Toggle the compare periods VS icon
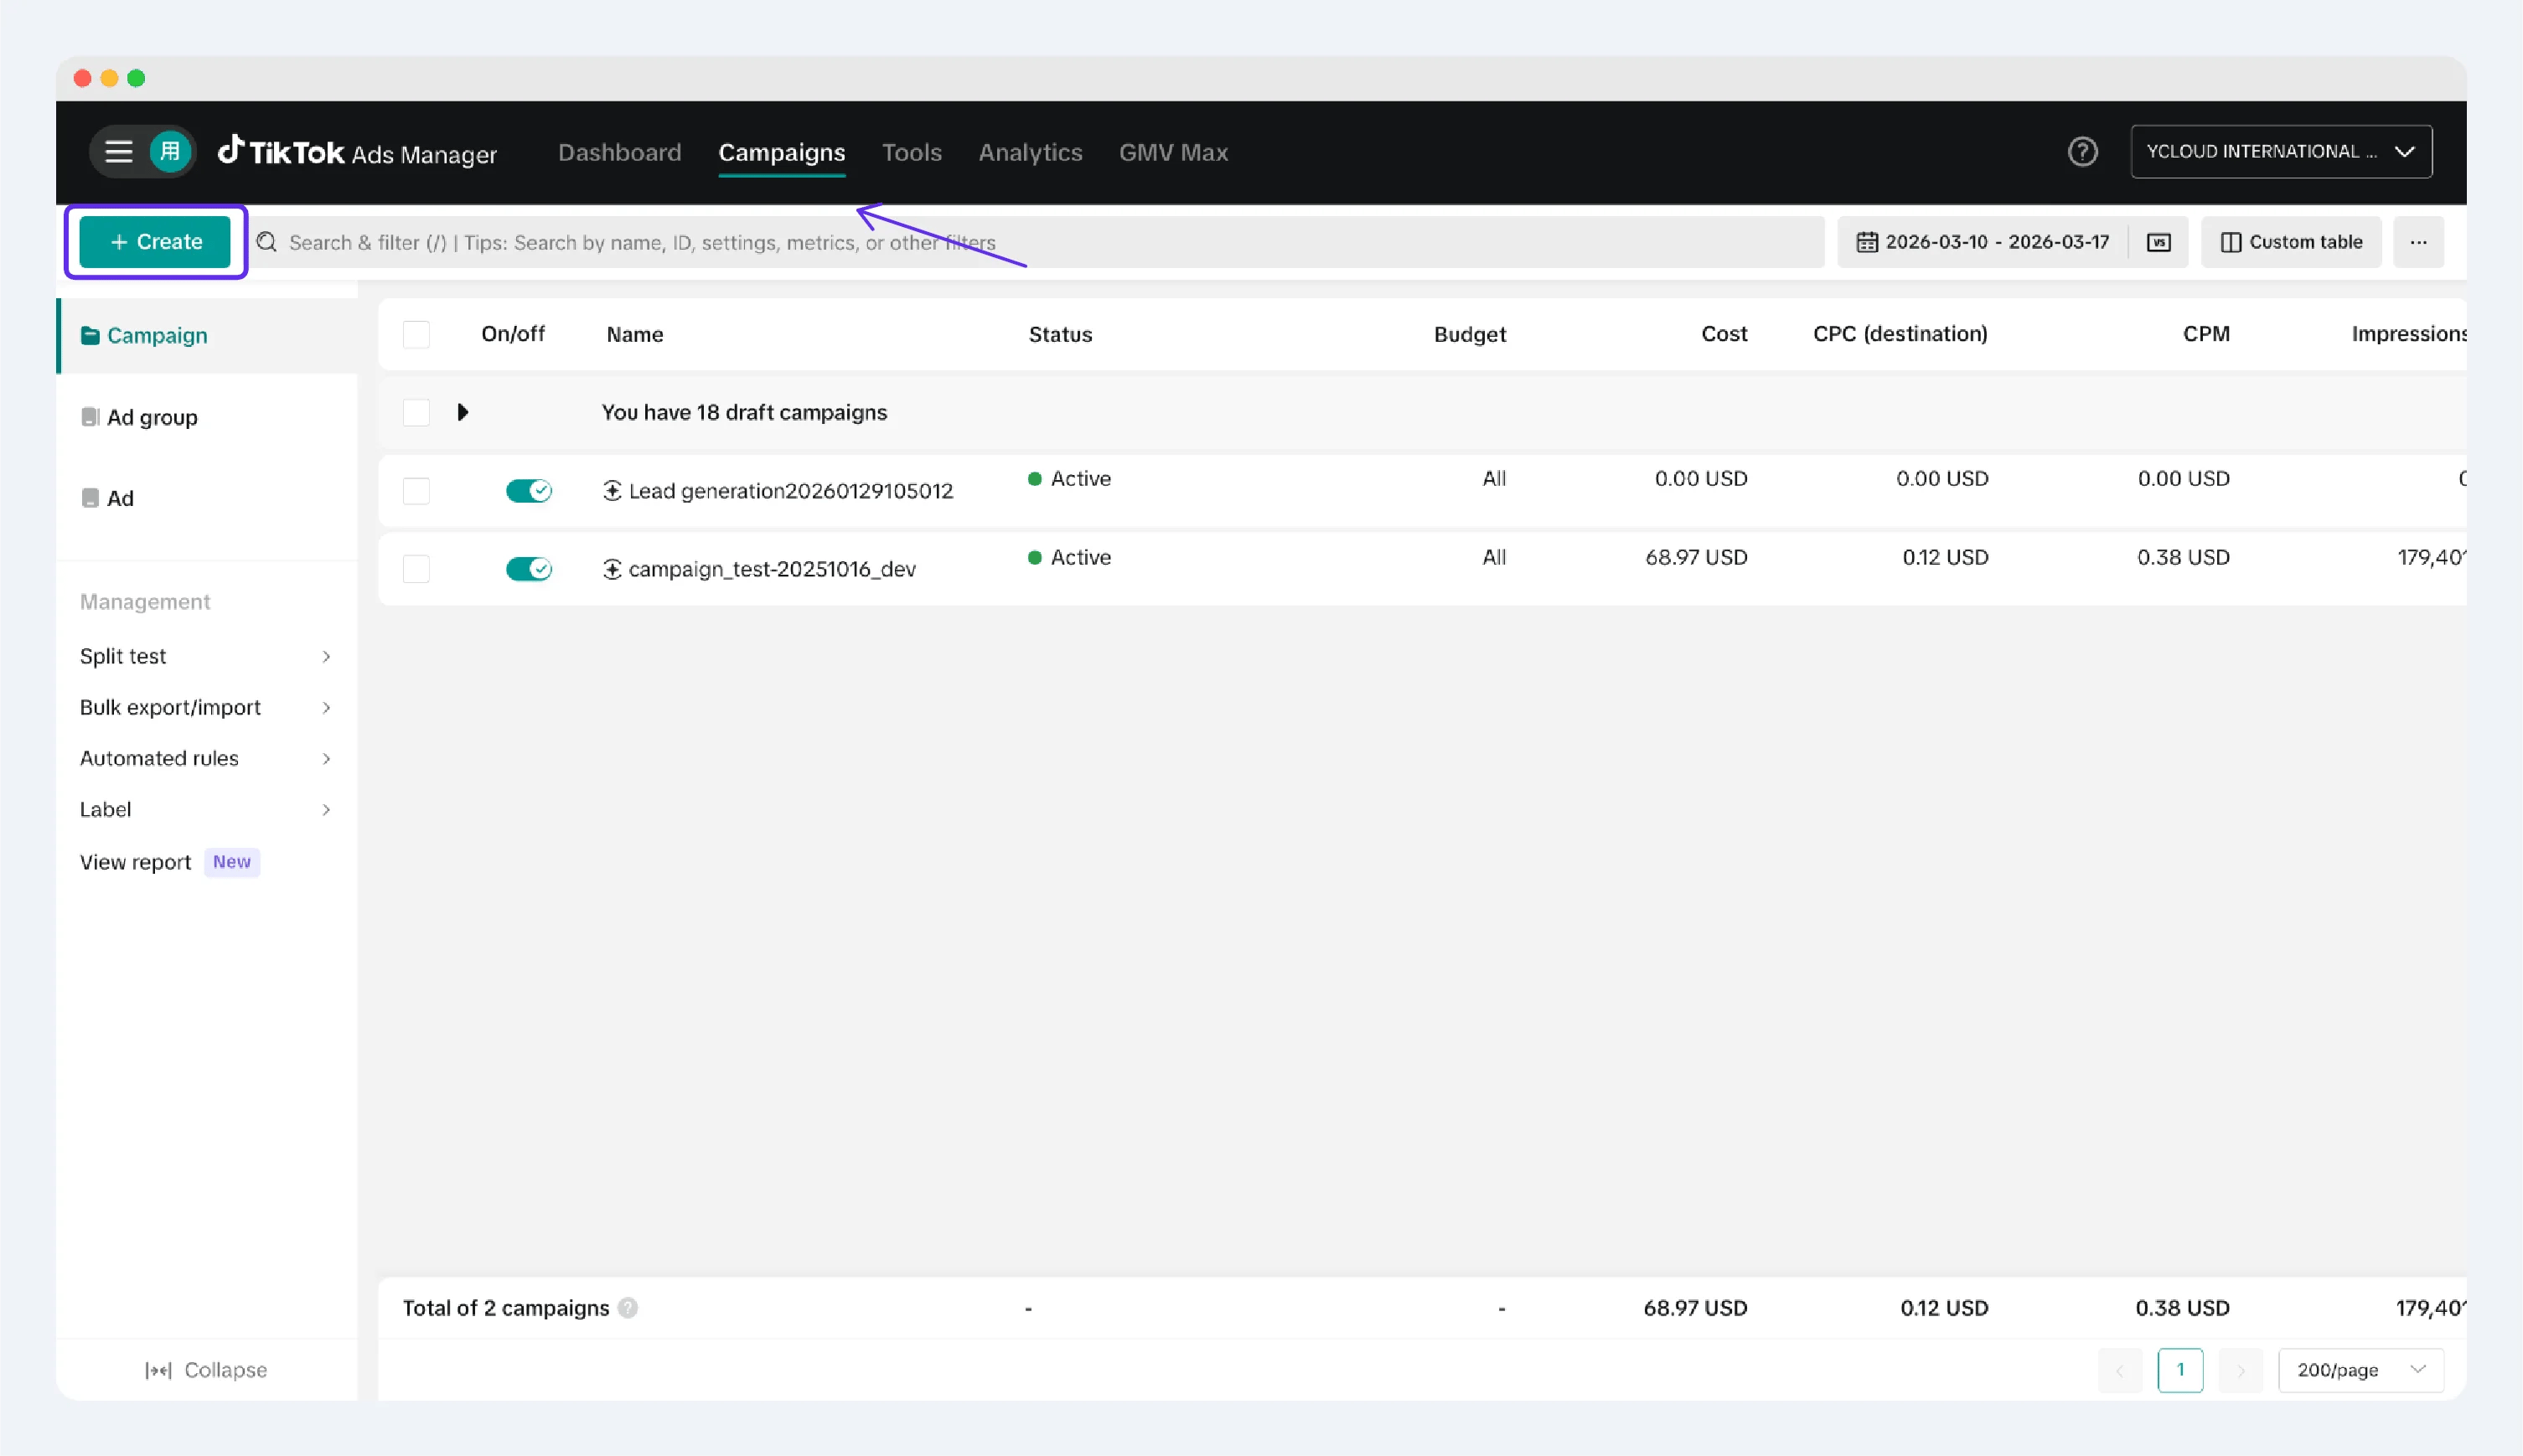 [x=2158, y=242]
